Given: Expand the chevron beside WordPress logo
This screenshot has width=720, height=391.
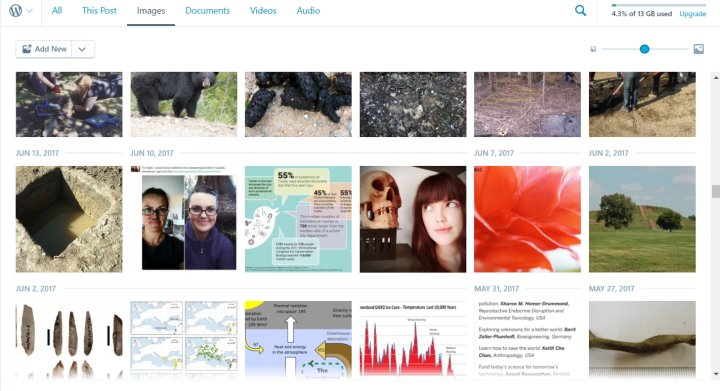Looking at the screenshot, I should [29, 11].
